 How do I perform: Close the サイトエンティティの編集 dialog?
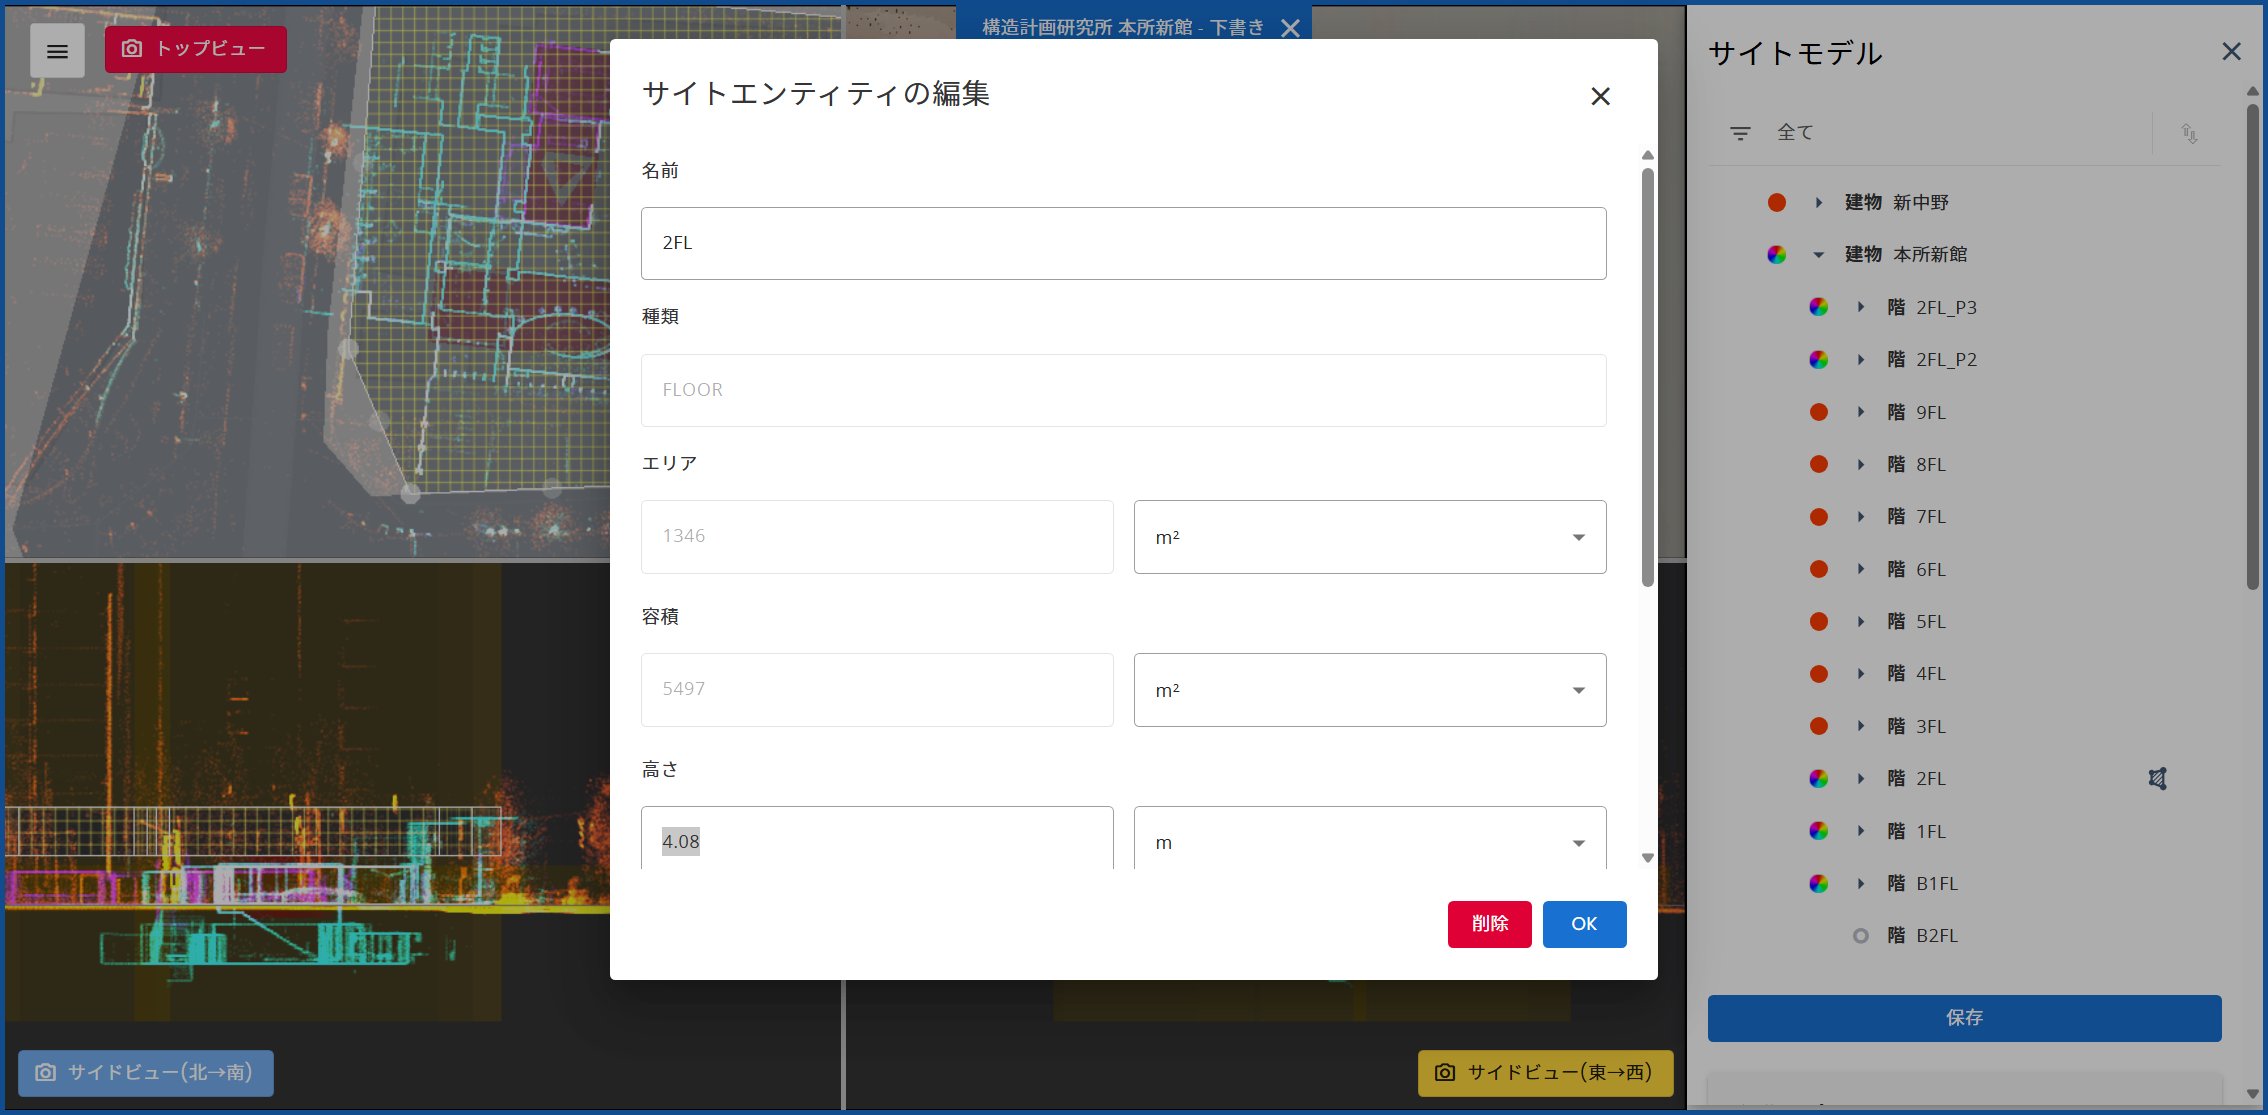[1600, 96]
